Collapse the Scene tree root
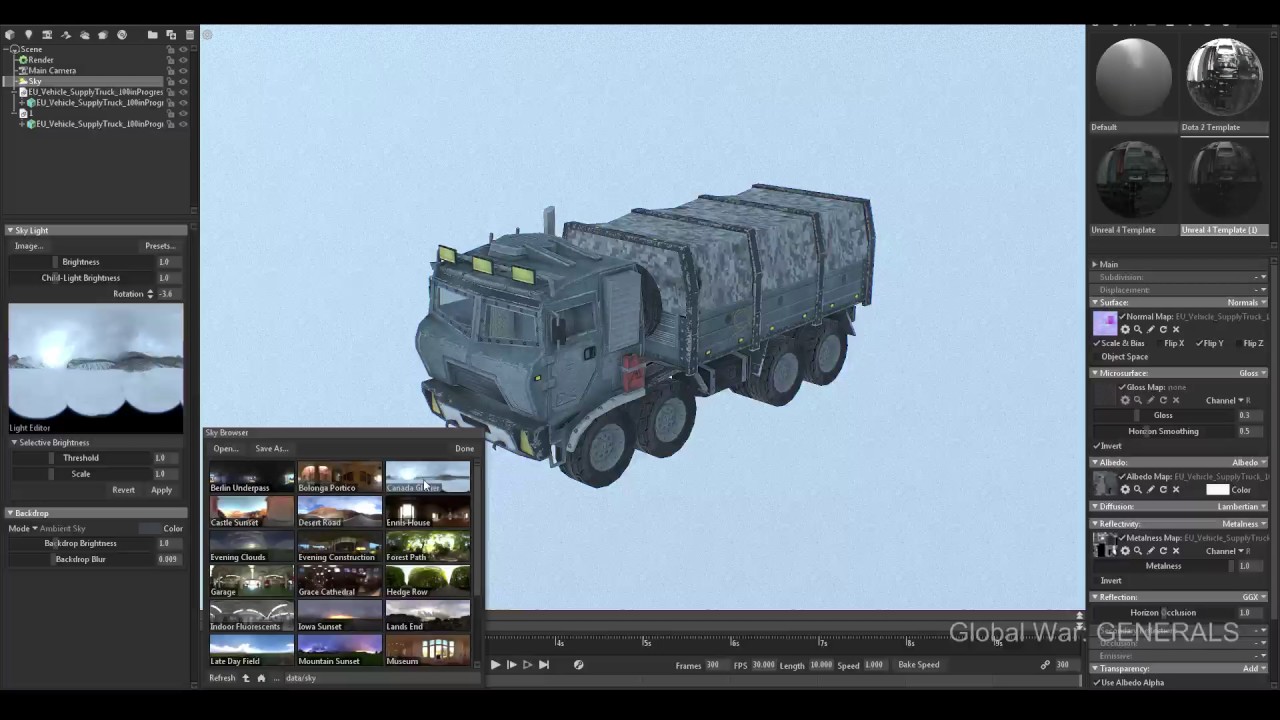This screenshot has height=720, width=1280. [6, 49]
